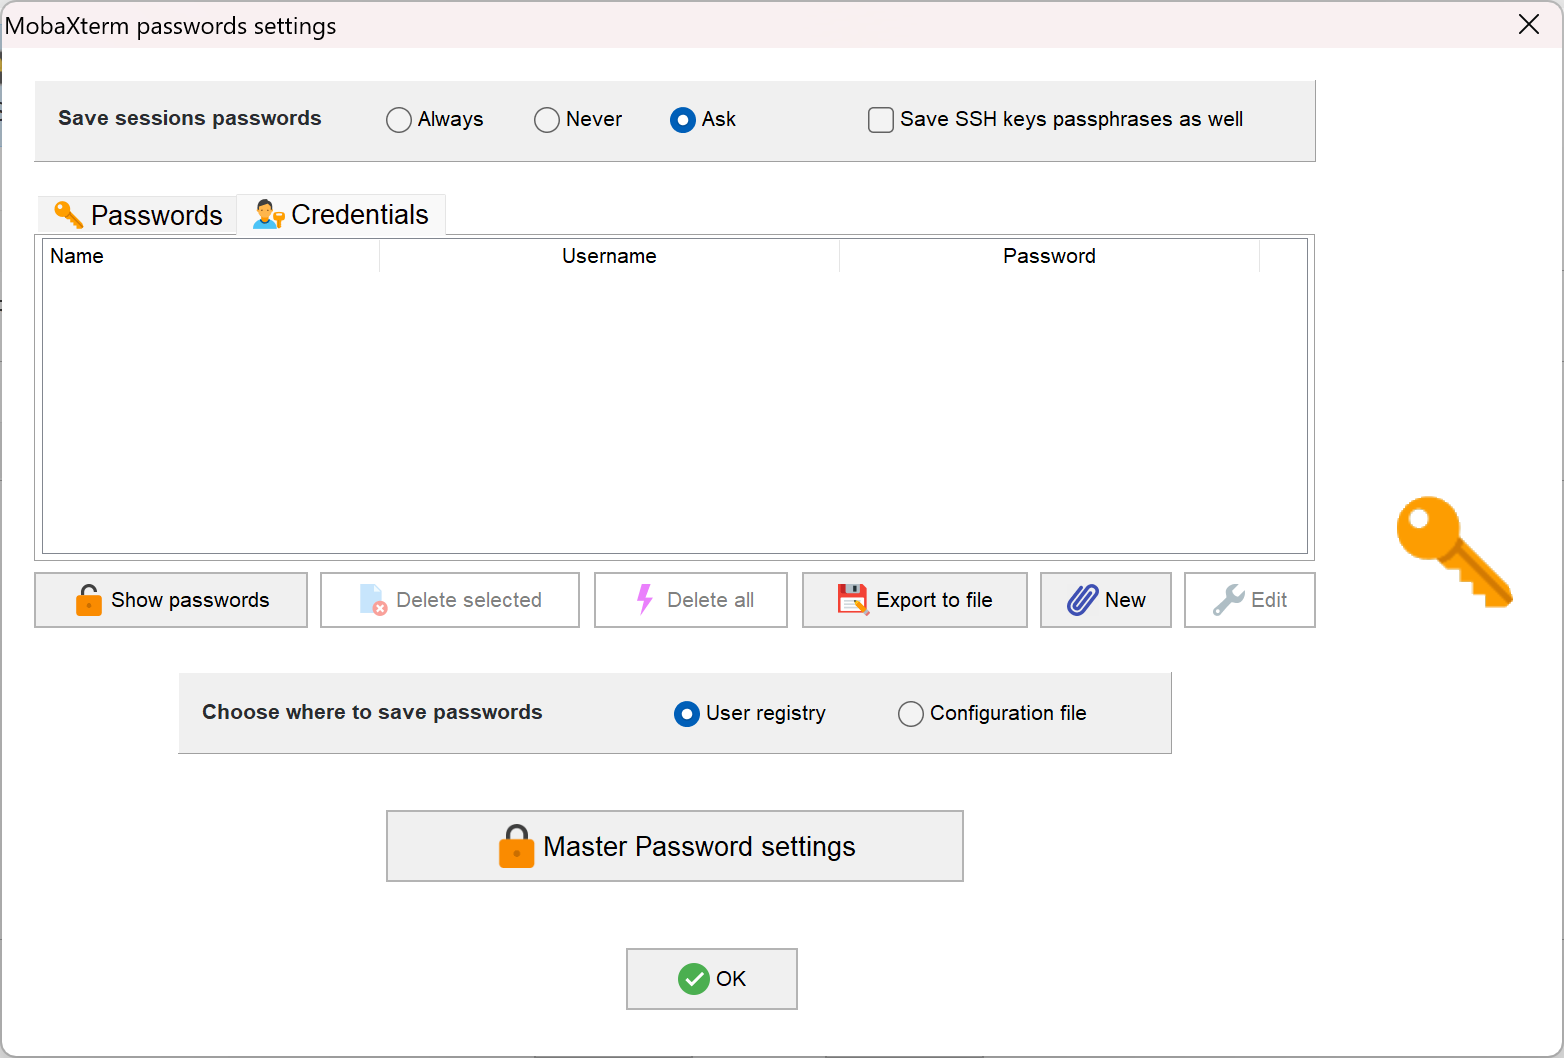Click the wrench icon on Edit button
Viewport: 1564px width, 1058px height.
1229,600
